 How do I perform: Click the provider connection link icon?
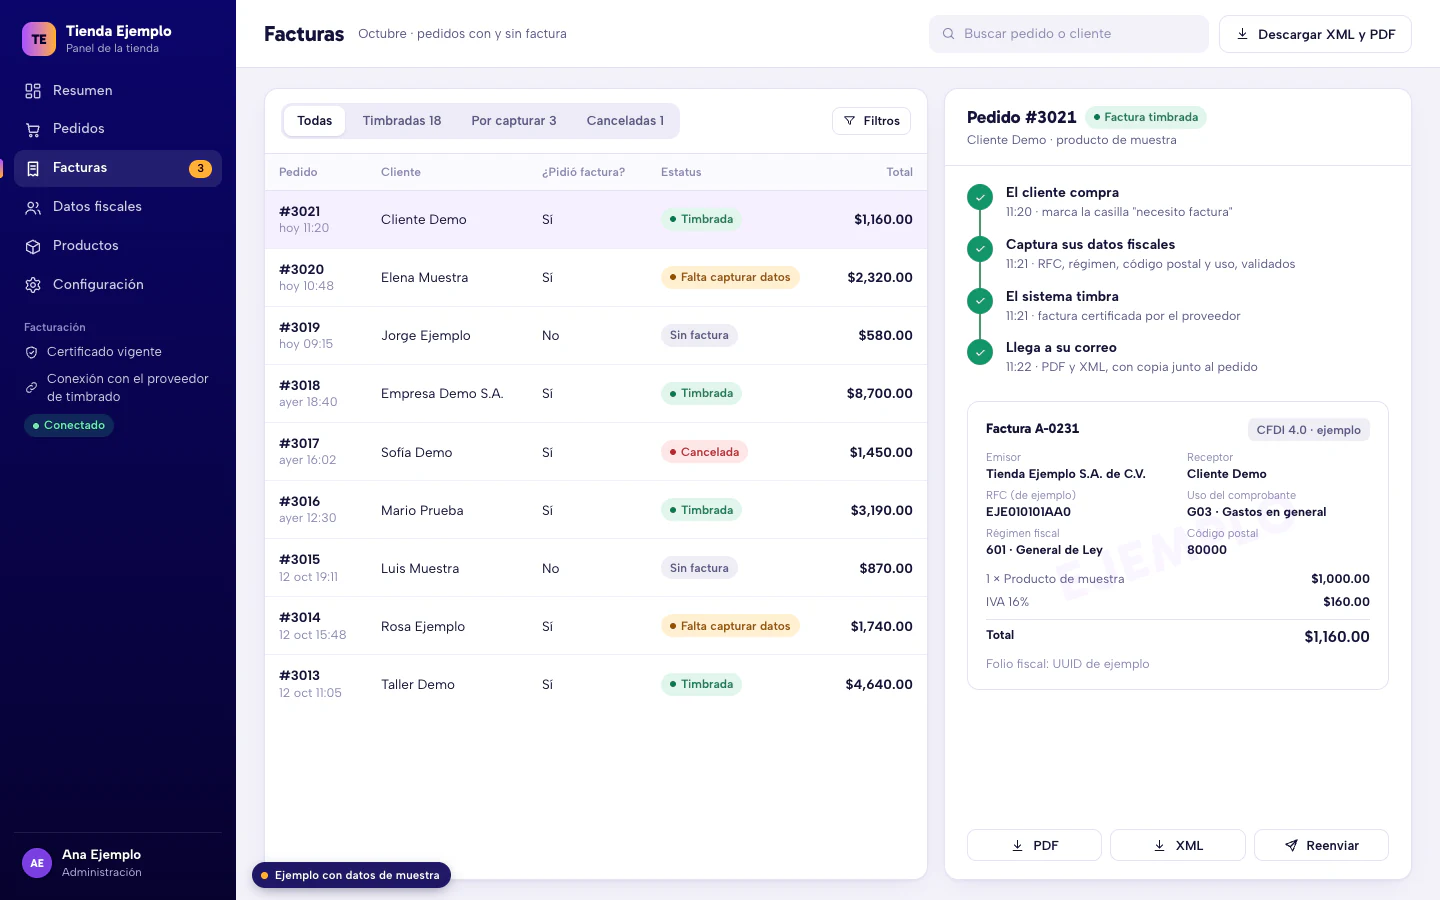coord(31,388)
